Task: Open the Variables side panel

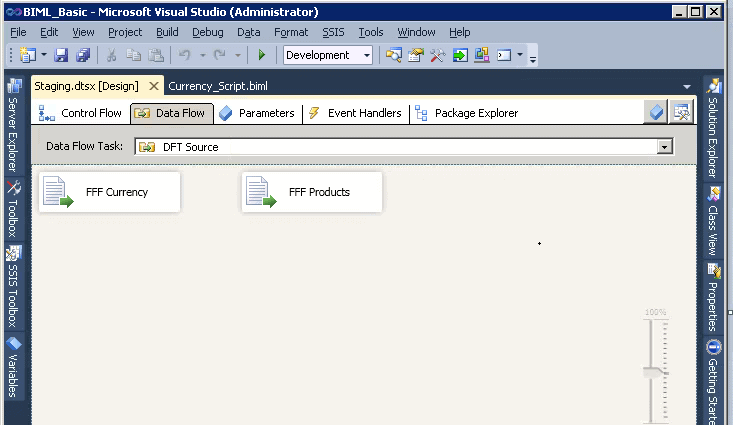Action: pyautogui.click(x=14, y=367)
